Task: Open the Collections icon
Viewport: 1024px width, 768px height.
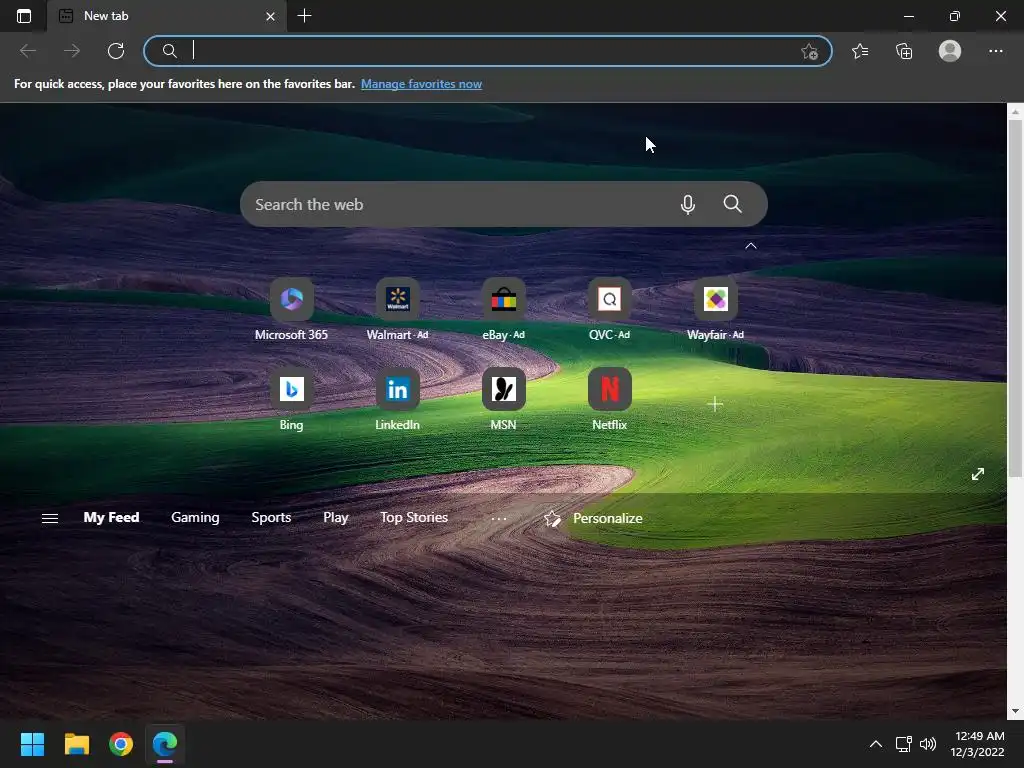Action: coord(904,51)
